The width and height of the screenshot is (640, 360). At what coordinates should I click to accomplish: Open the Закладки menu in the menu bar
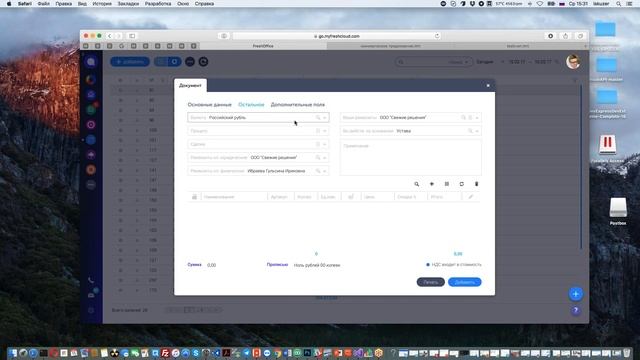(128, 4)
